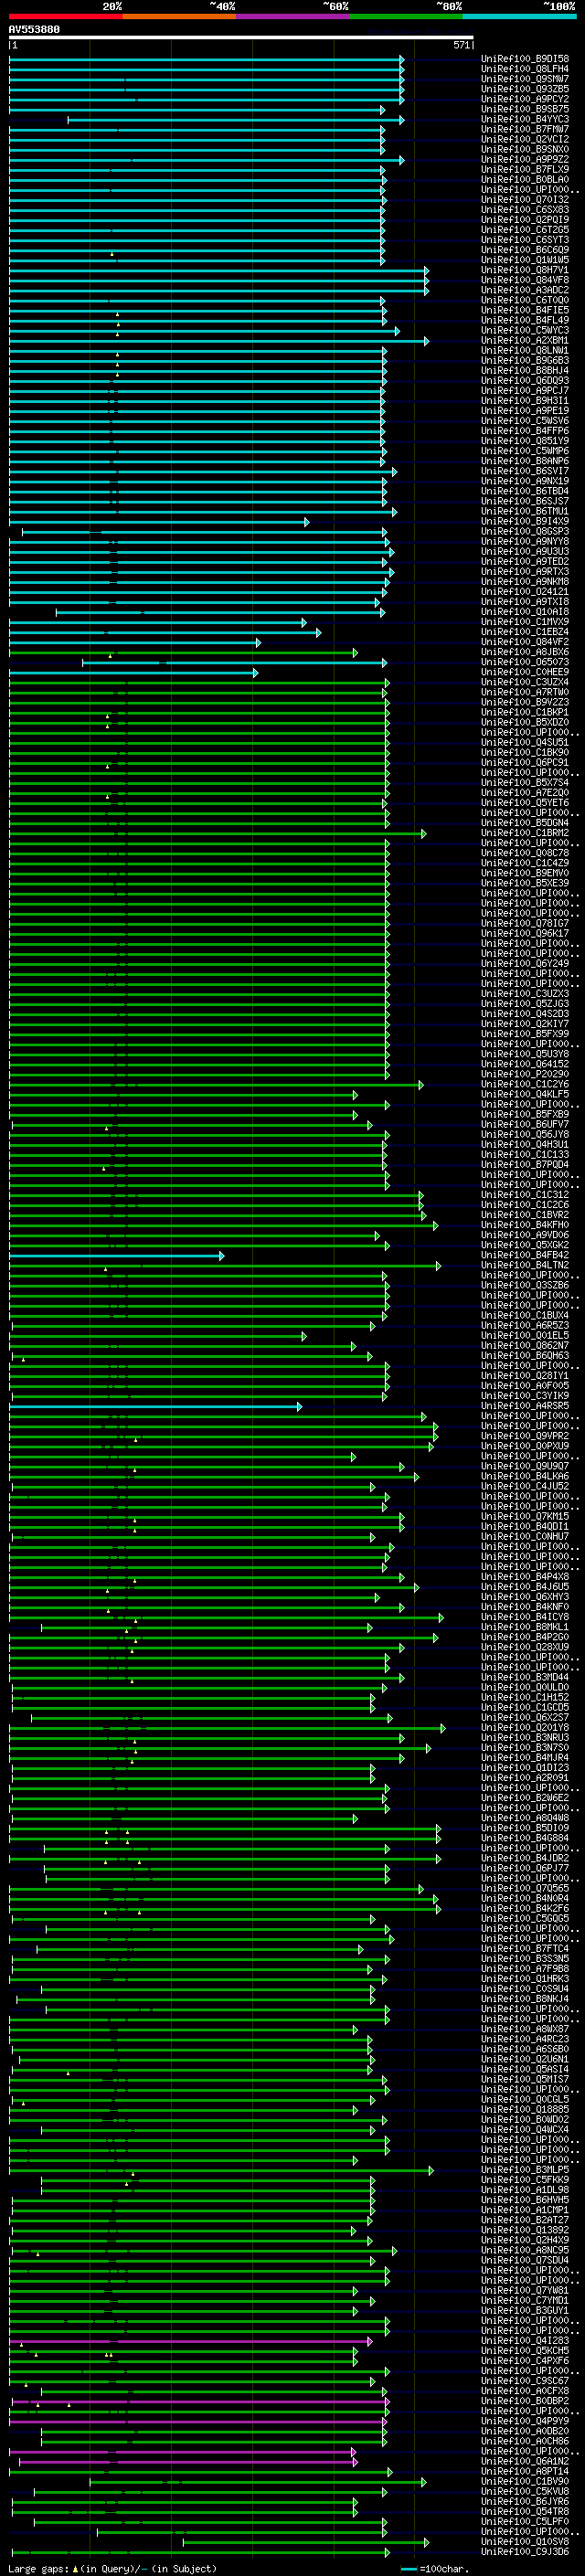Open hit UniRef100_C6T2G5
Screen dimensions: 585x2576
525,230
